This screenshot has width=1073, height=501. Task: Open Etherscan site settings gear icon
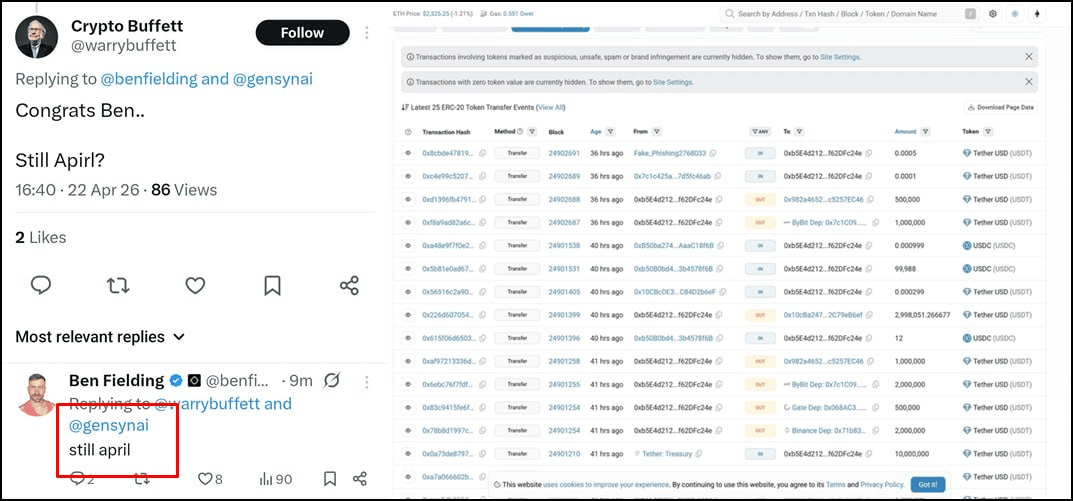coord(993,14)
